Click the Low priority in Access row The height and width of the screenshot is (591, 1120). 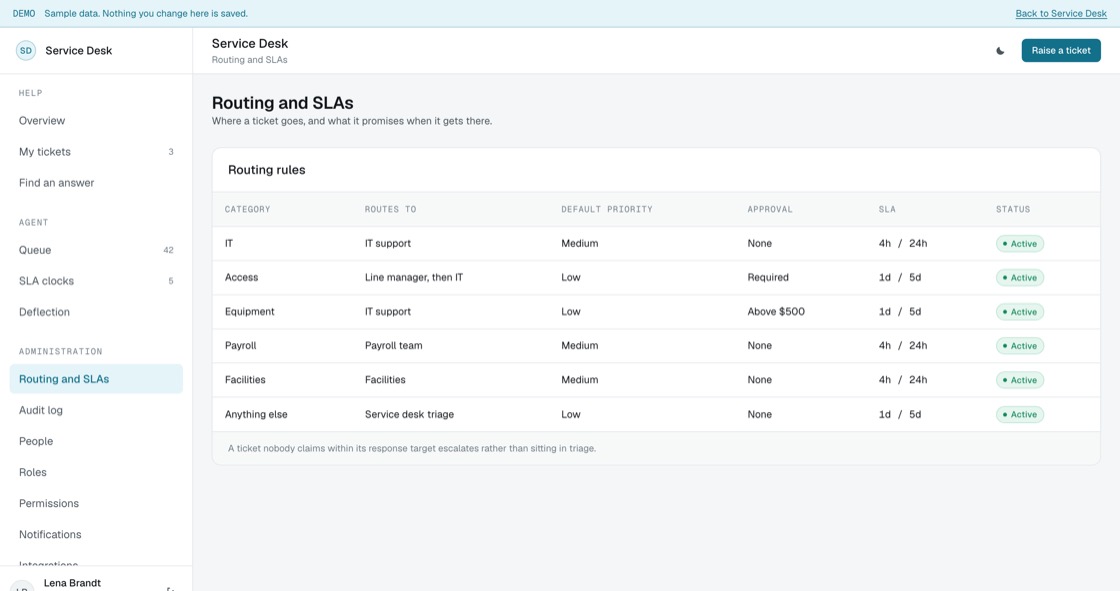[571, 277]
